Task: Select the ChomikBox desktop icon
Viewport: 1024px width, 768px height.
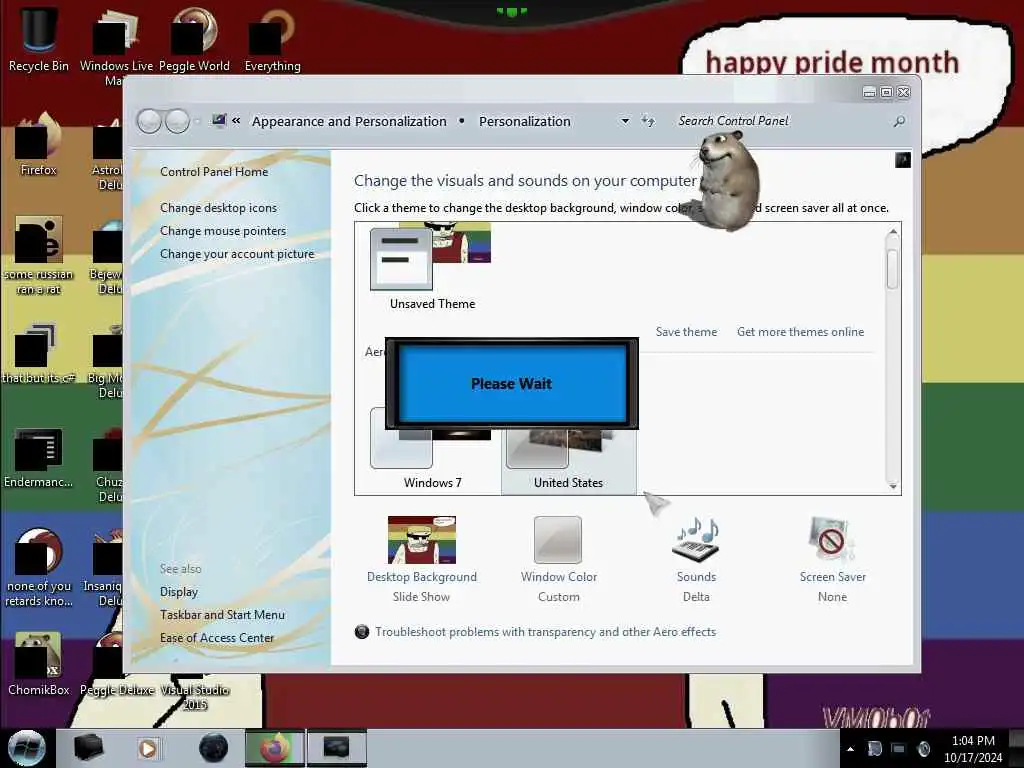Action: (x=39, y=664)
